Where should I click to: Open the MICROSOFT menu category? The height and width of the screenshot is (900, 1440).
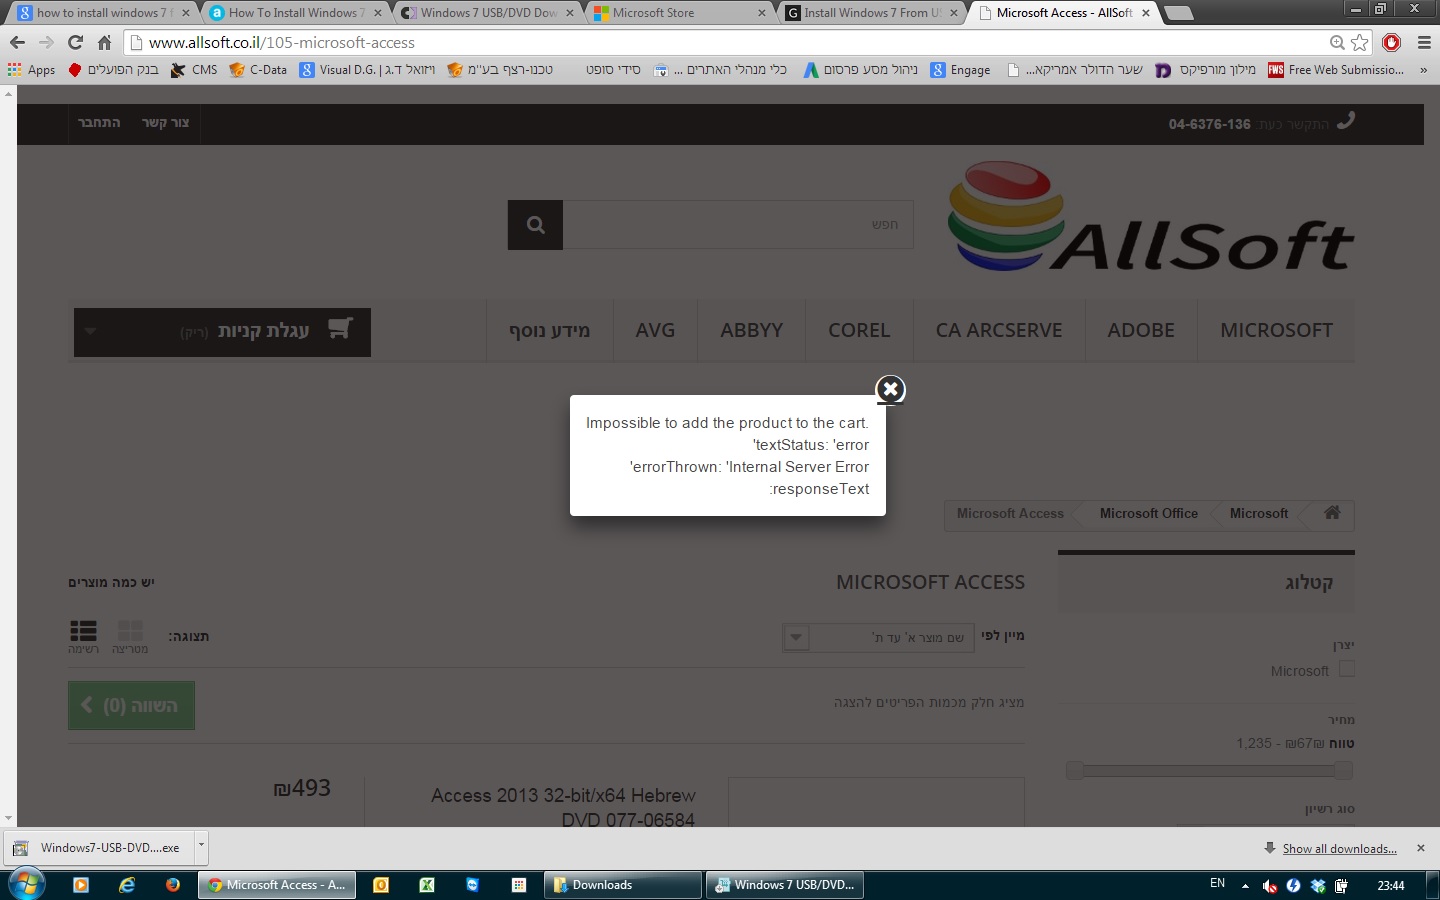point(1276,330)
